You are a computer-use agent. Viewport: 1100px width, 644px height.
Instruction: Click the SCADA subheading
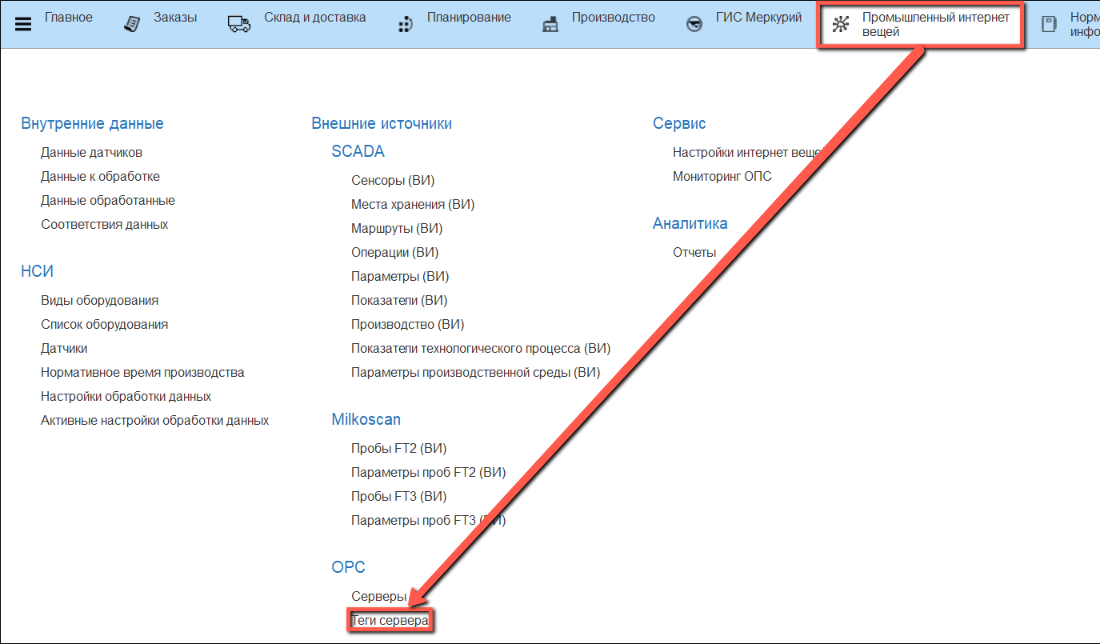pyautogui.click(x=358, y=152)
